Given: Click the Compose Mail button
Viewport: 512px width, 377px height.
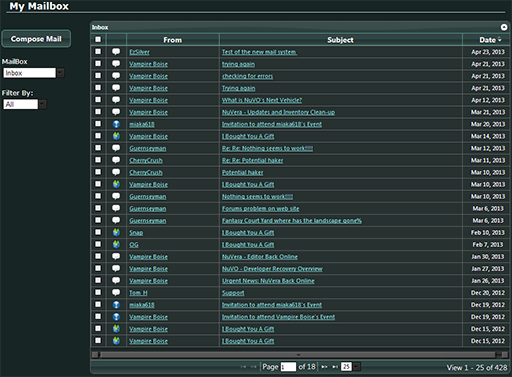Looking at the screenshot, I should (x=36, y=39).
